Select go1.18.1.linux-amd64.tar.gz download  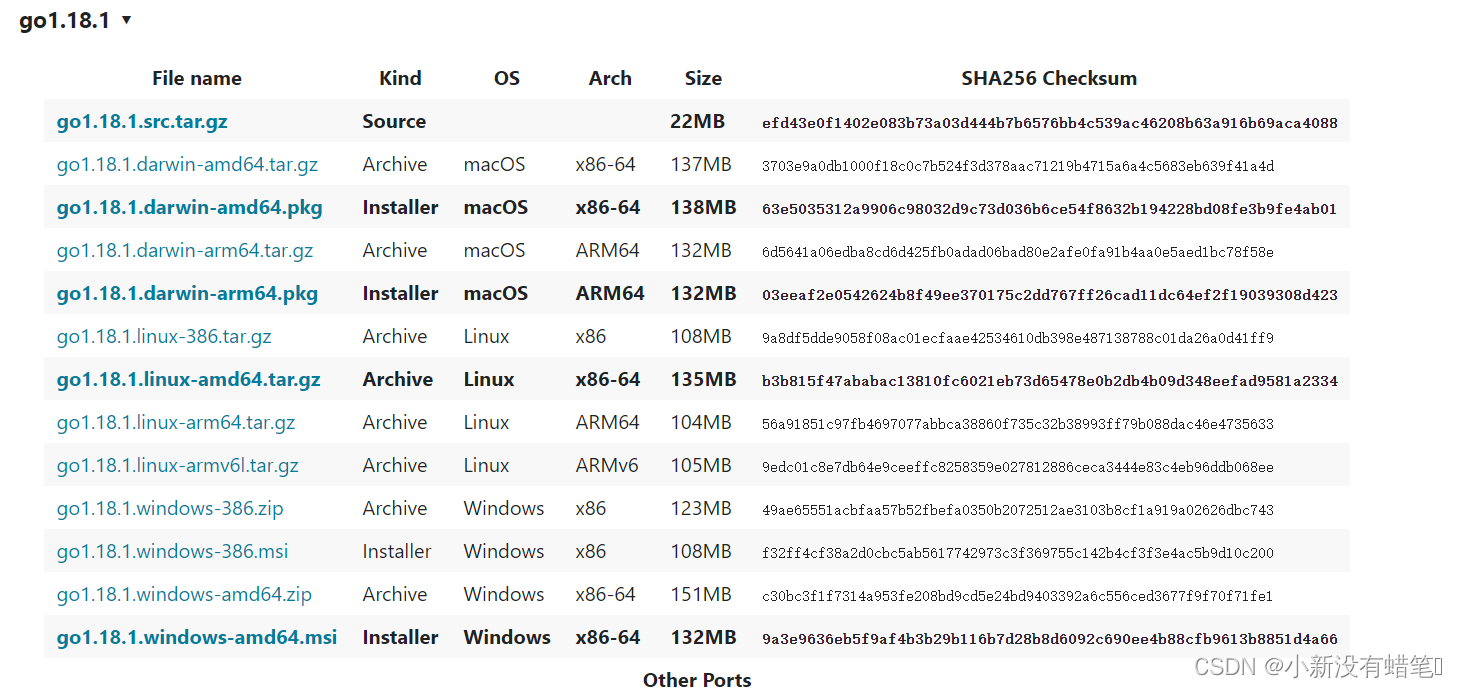tap(188, 380)
